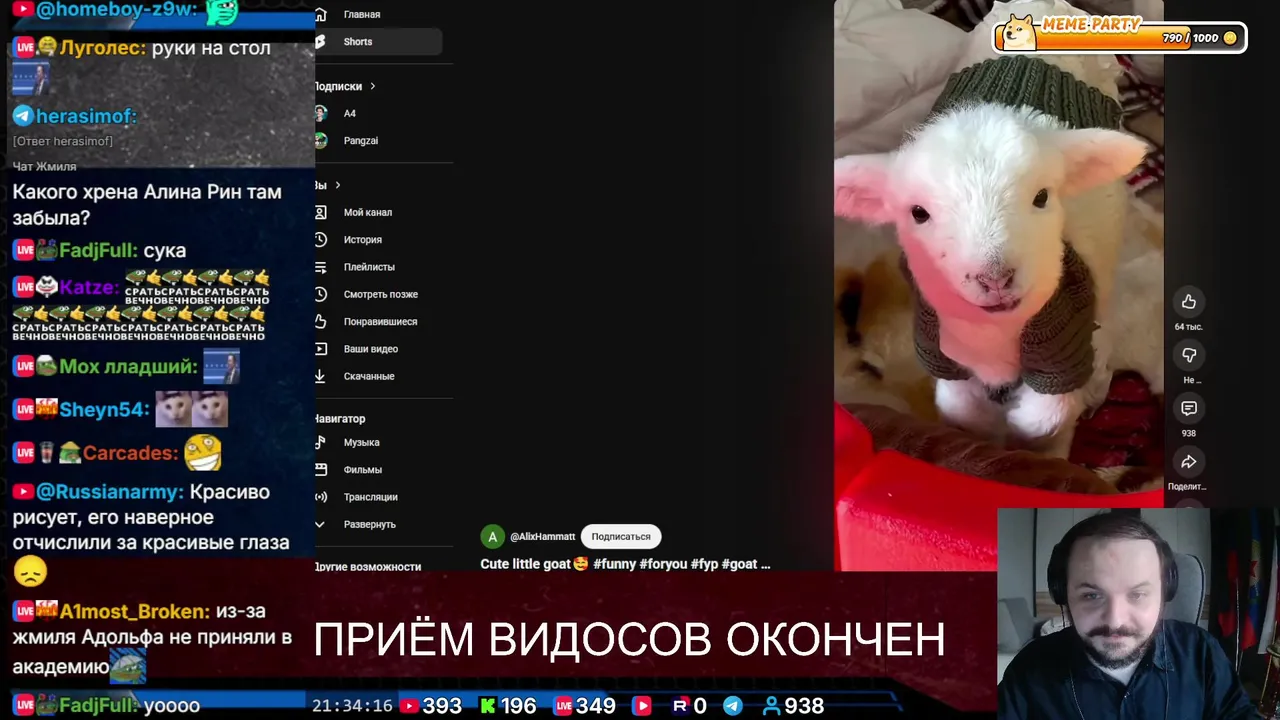Click the Музыка note icon
The width and height of the screenshot is (1280, 720).
[320, 442]
